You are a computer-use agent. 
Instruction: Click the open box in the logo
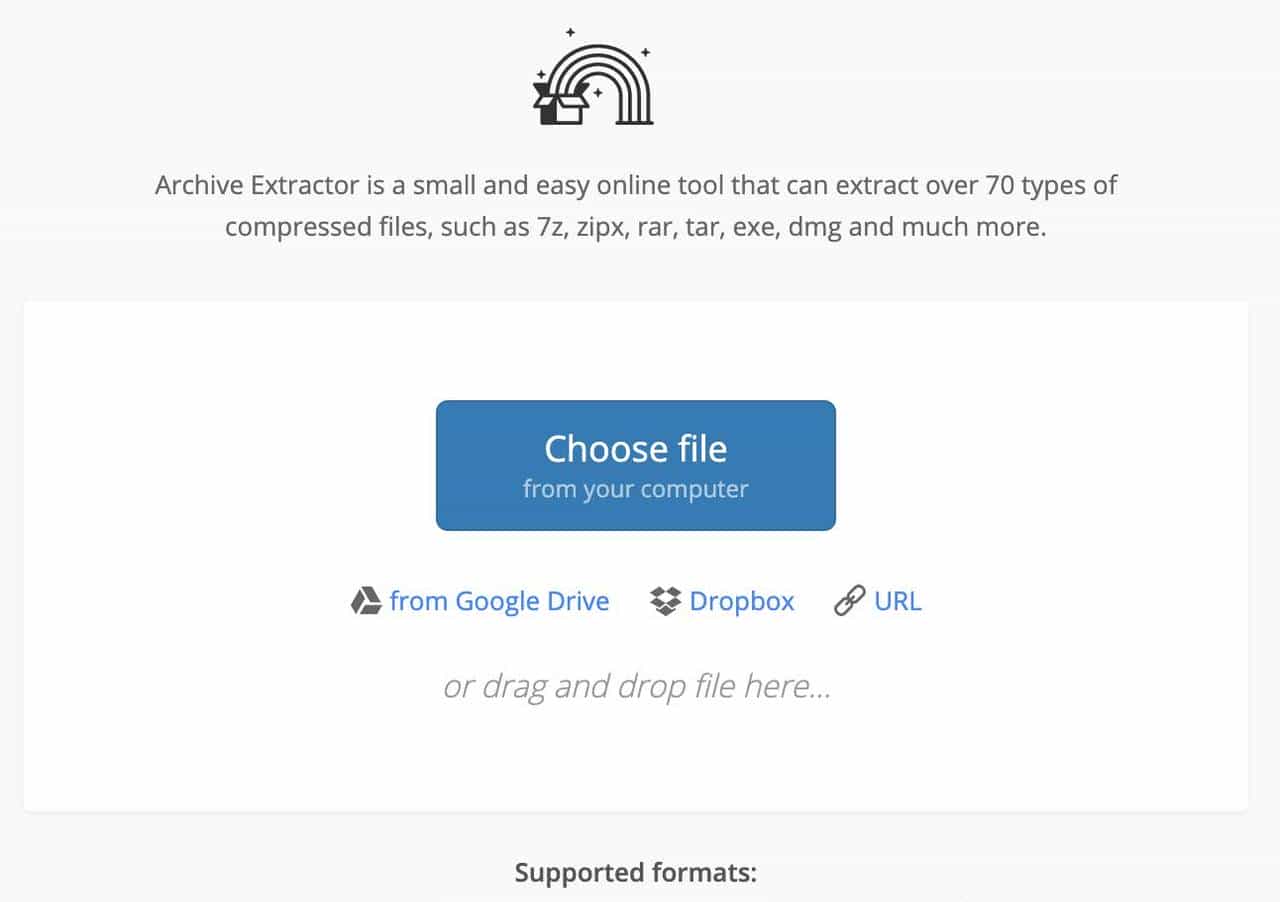(x=560, y=104)
